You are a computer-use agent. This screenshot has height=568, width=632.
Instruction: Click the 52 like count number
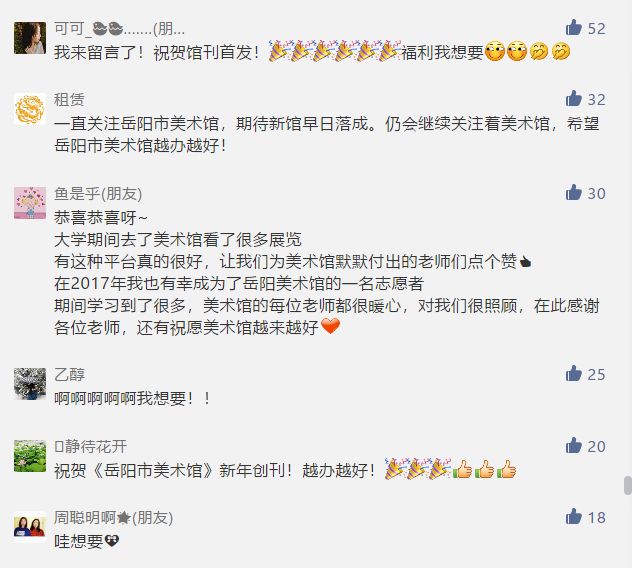(x=597, y=29)
